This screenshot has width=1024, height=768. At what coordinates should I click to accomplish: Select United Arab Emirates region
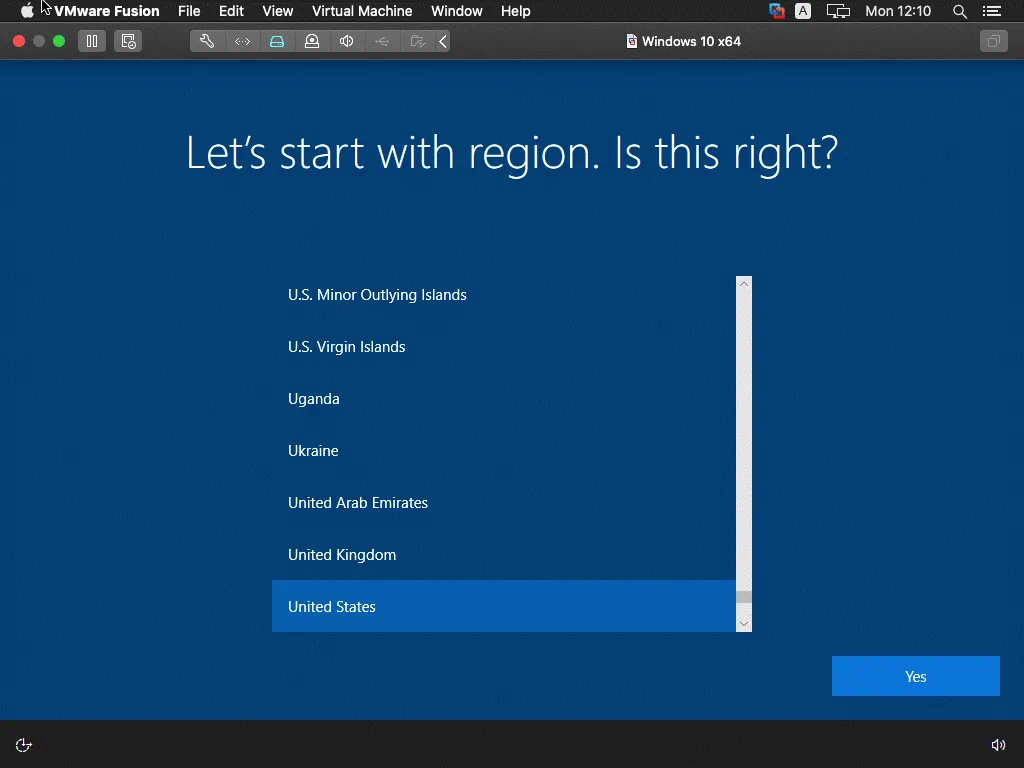358,503
